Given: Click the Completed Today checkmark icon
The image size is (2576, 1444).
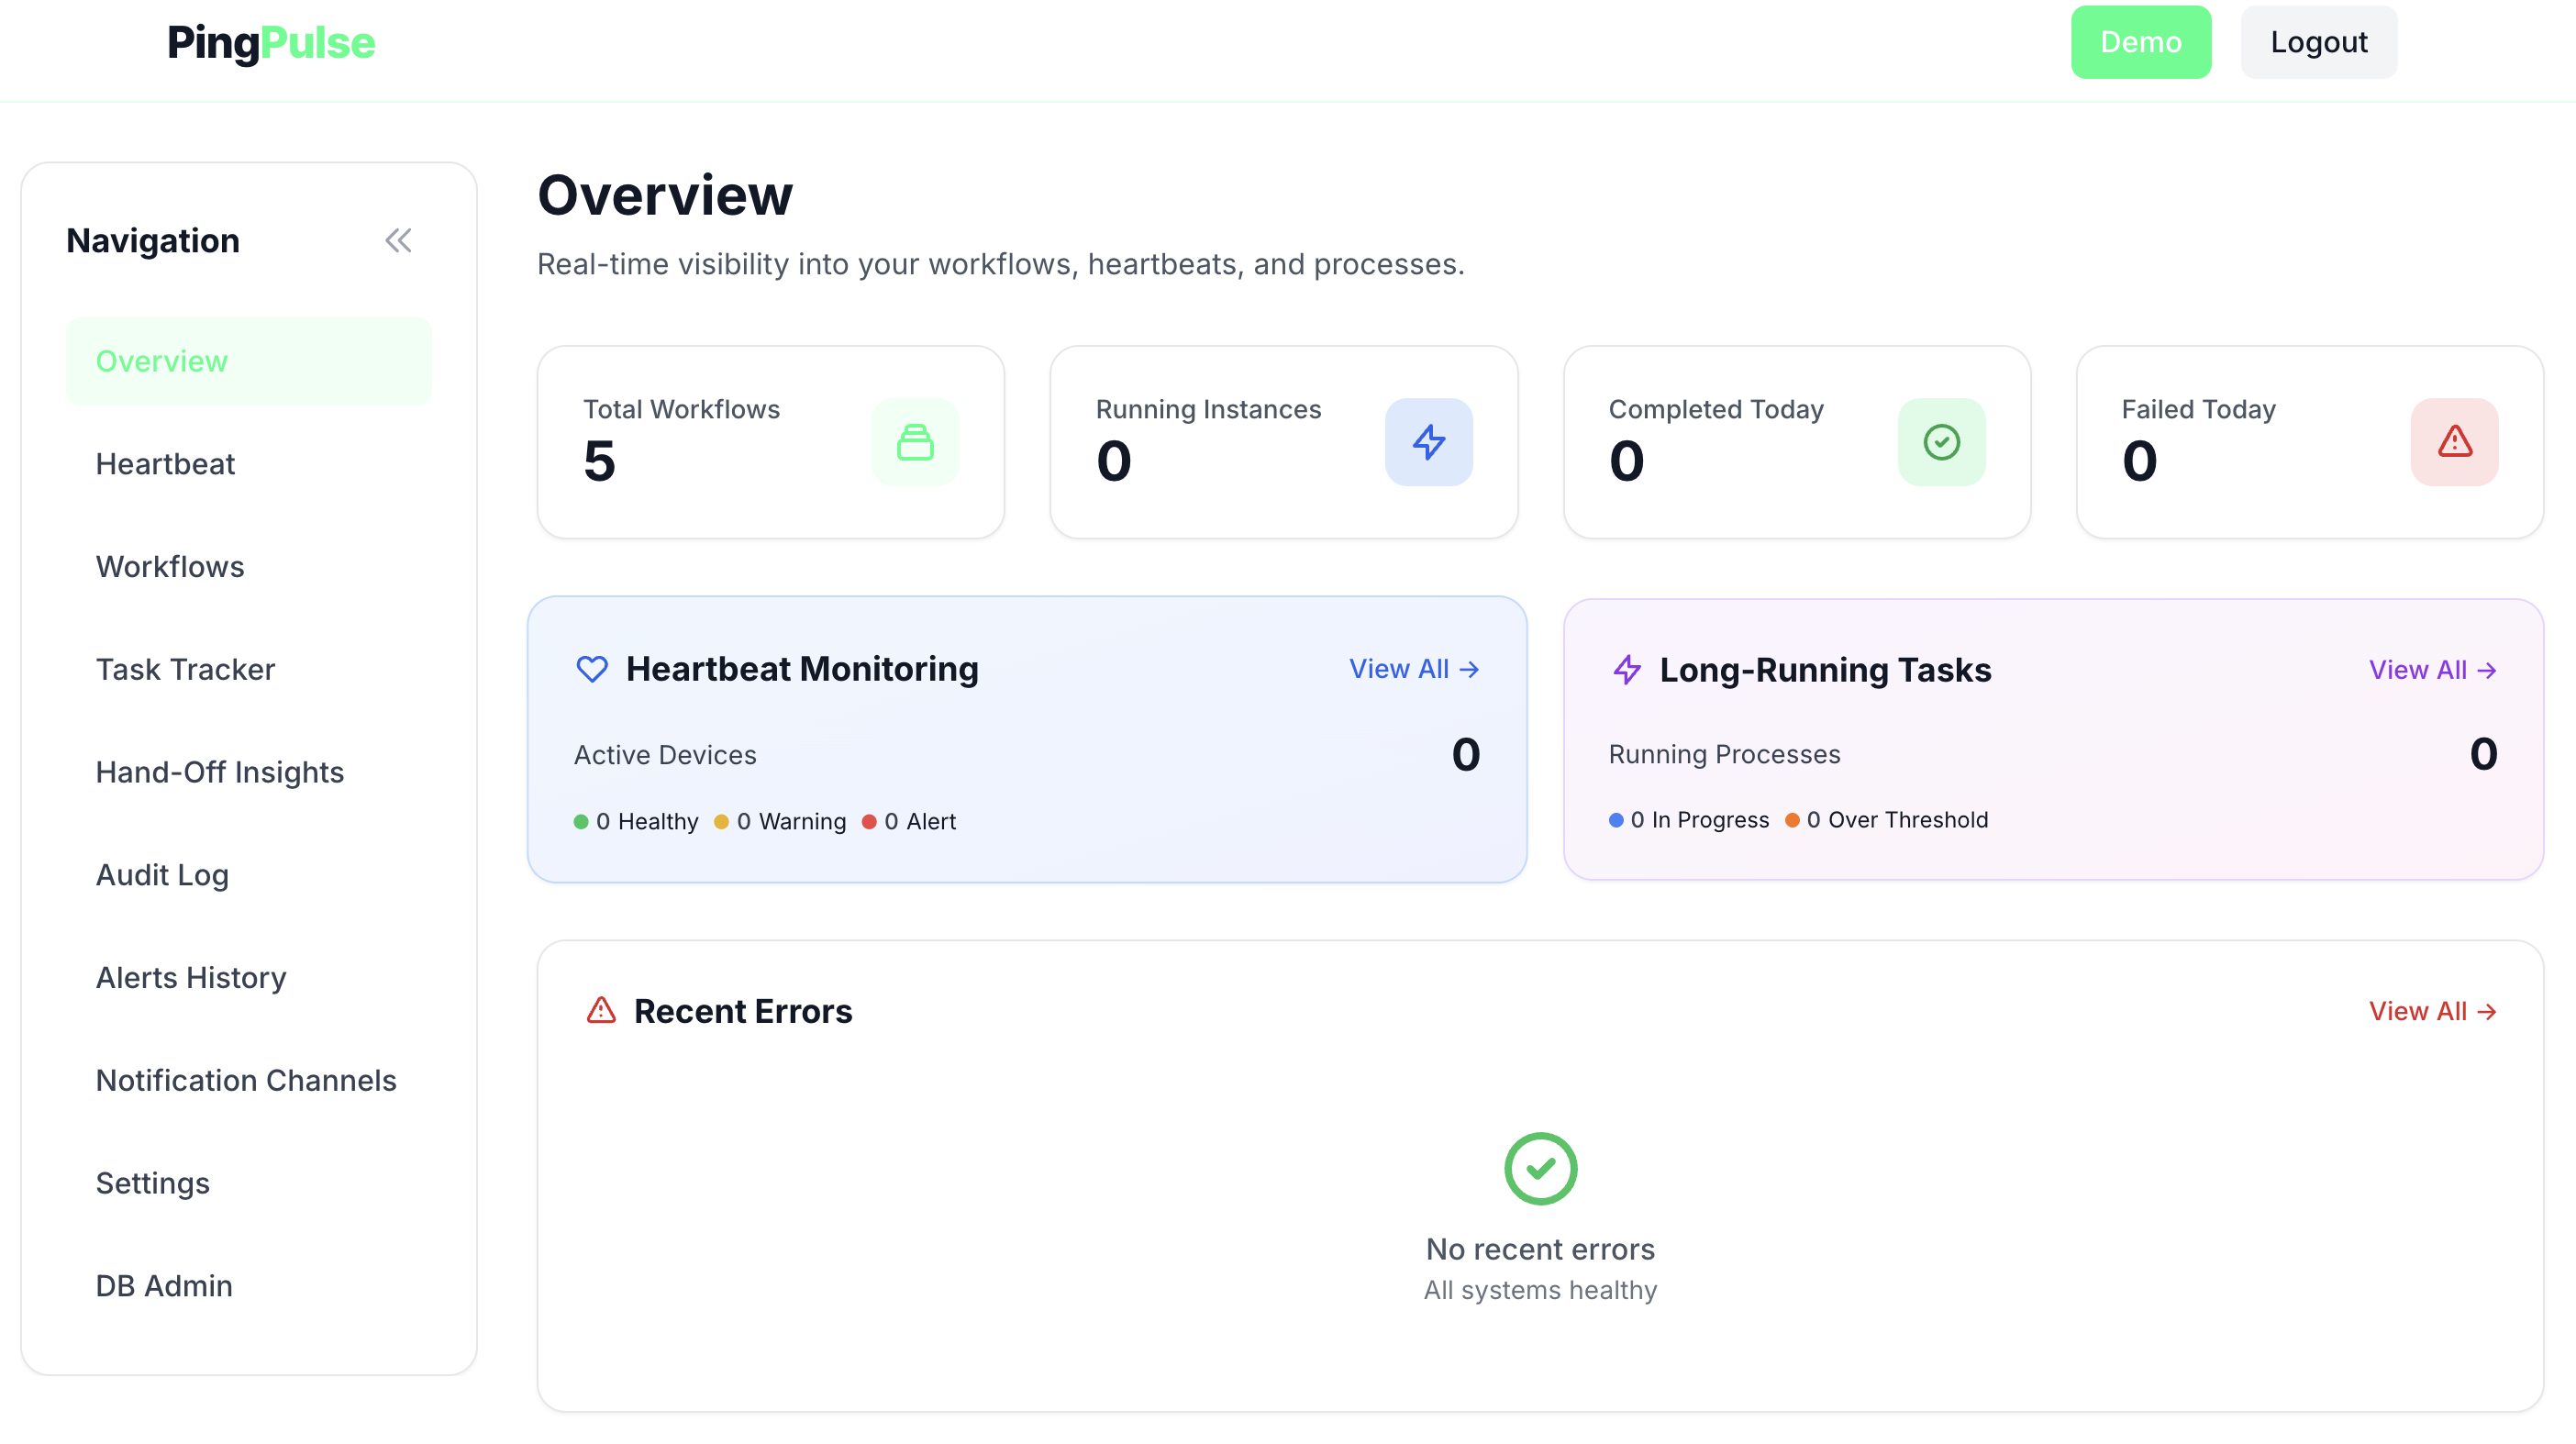Looking at the screenshot, I should point(1941,442).
